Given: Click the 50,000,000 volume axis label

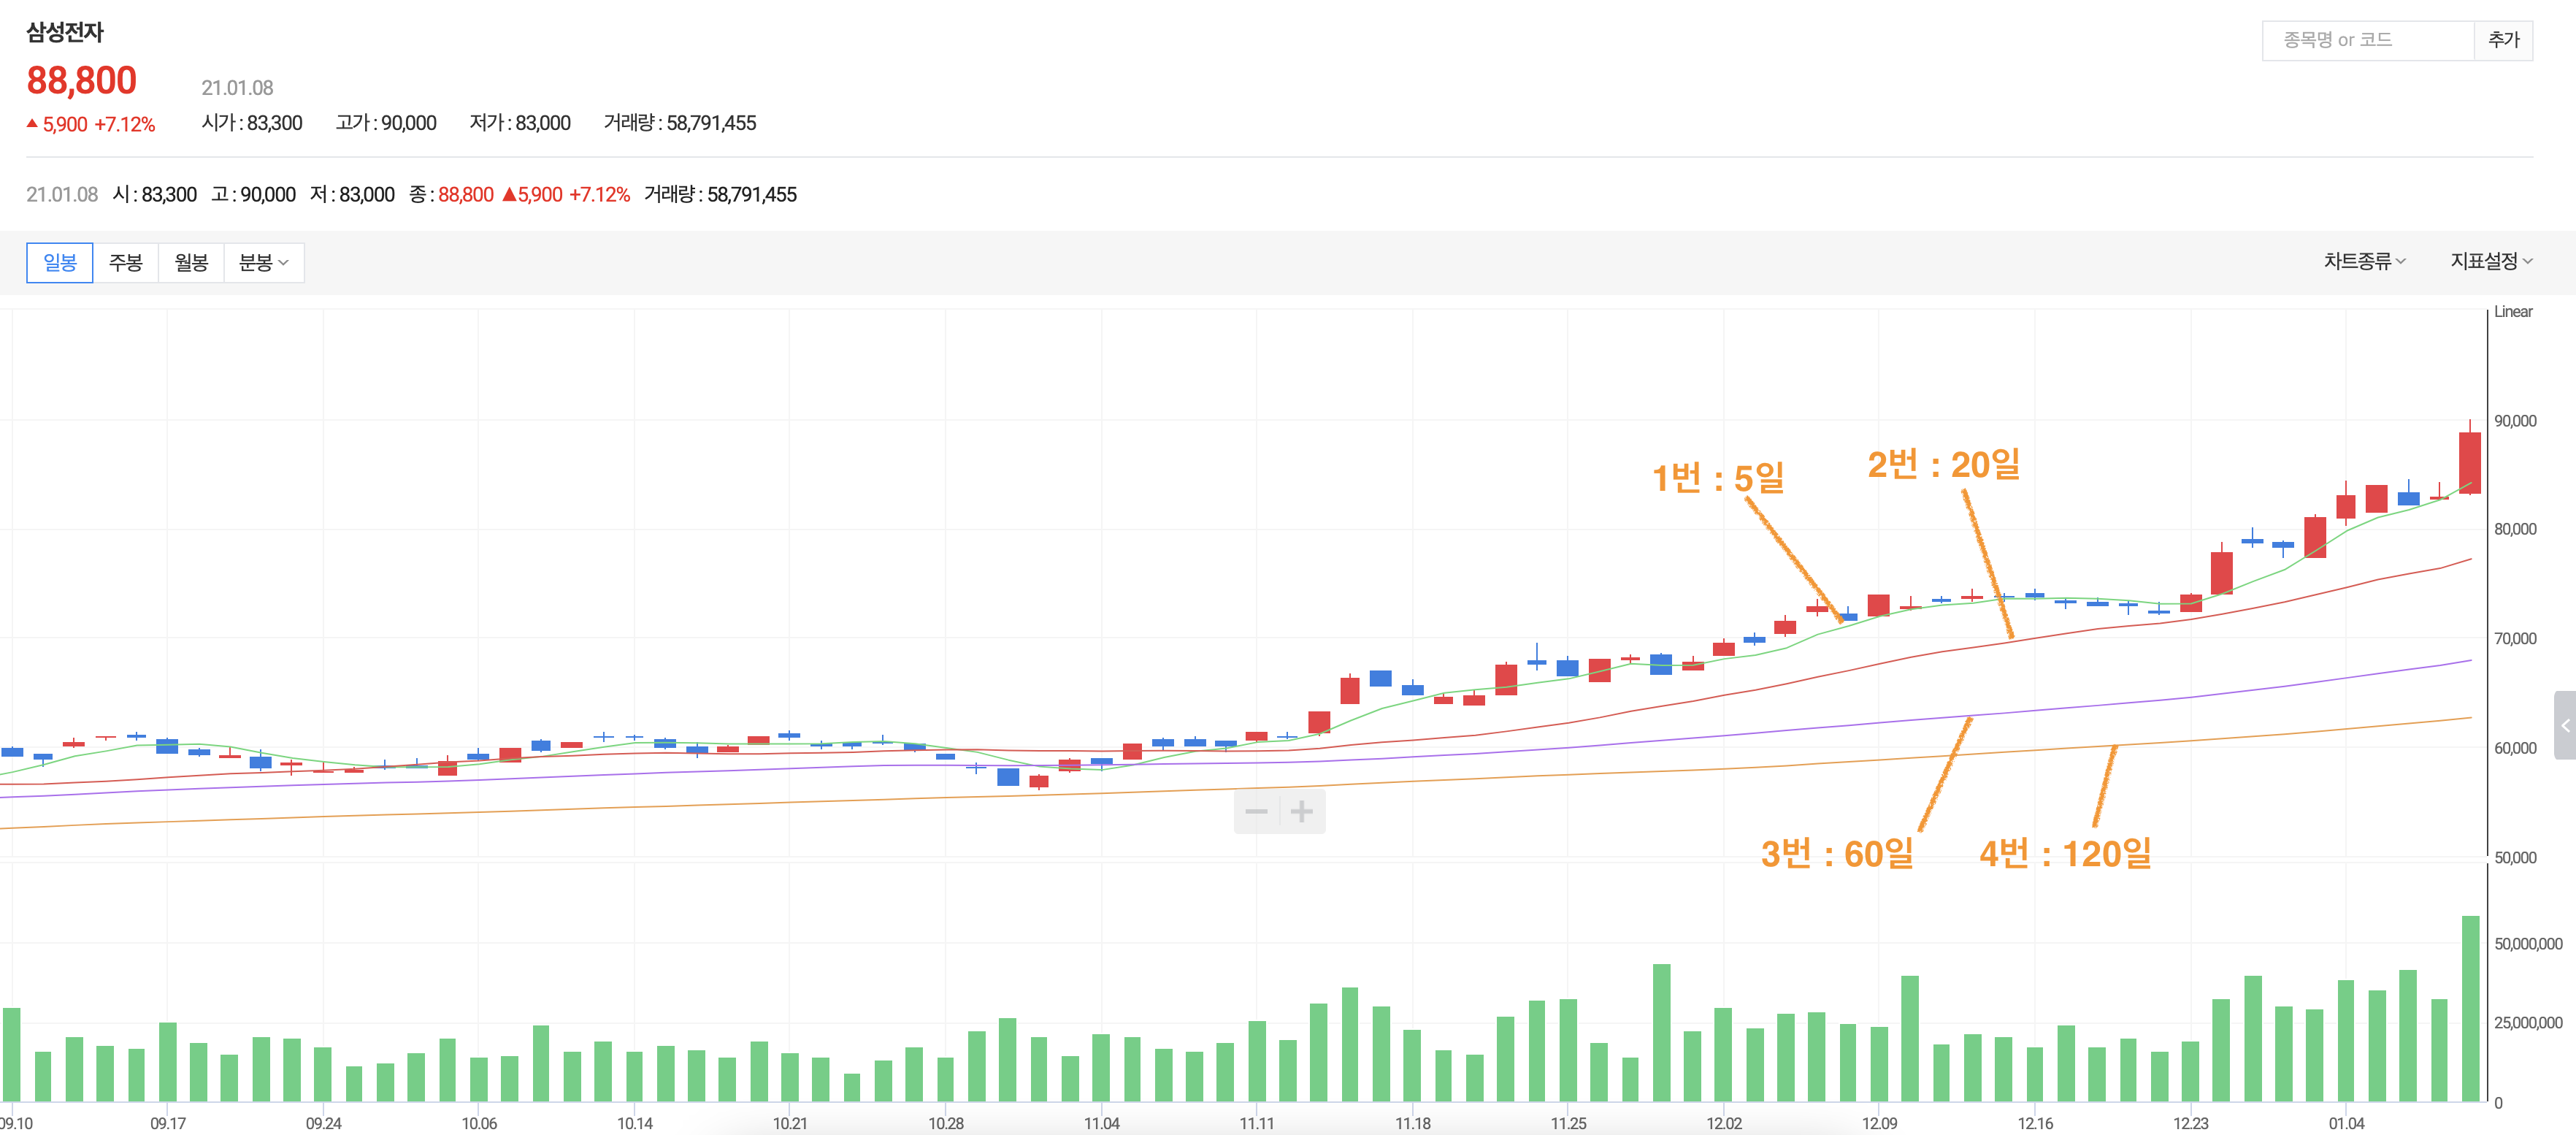Looking at the screenshot, I should click(2527, 944).
